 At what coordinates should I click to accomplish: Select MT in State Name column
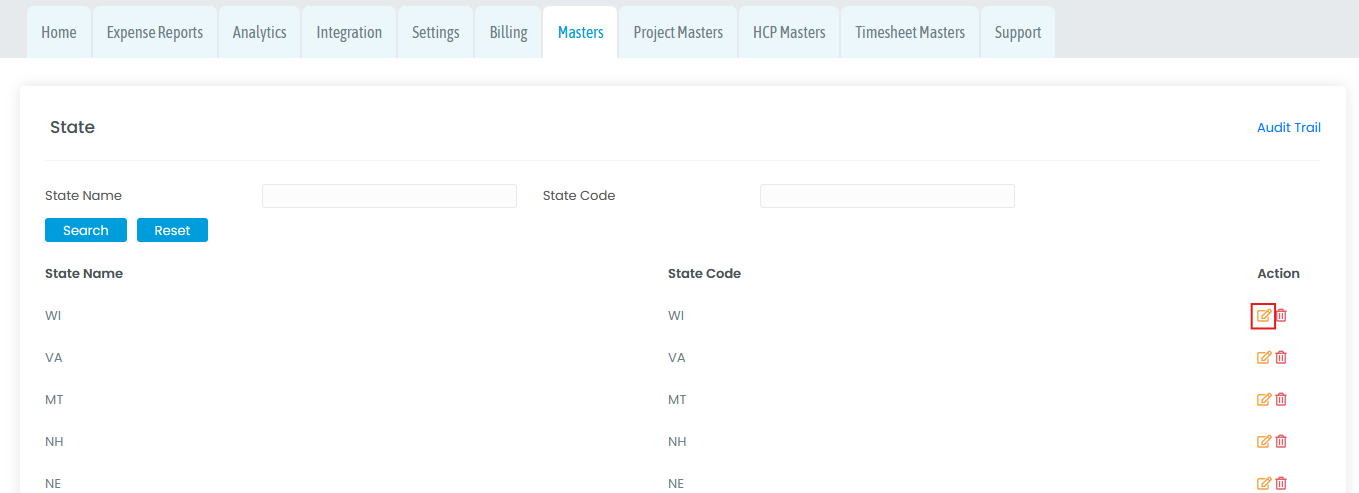(x=54, y=400)
